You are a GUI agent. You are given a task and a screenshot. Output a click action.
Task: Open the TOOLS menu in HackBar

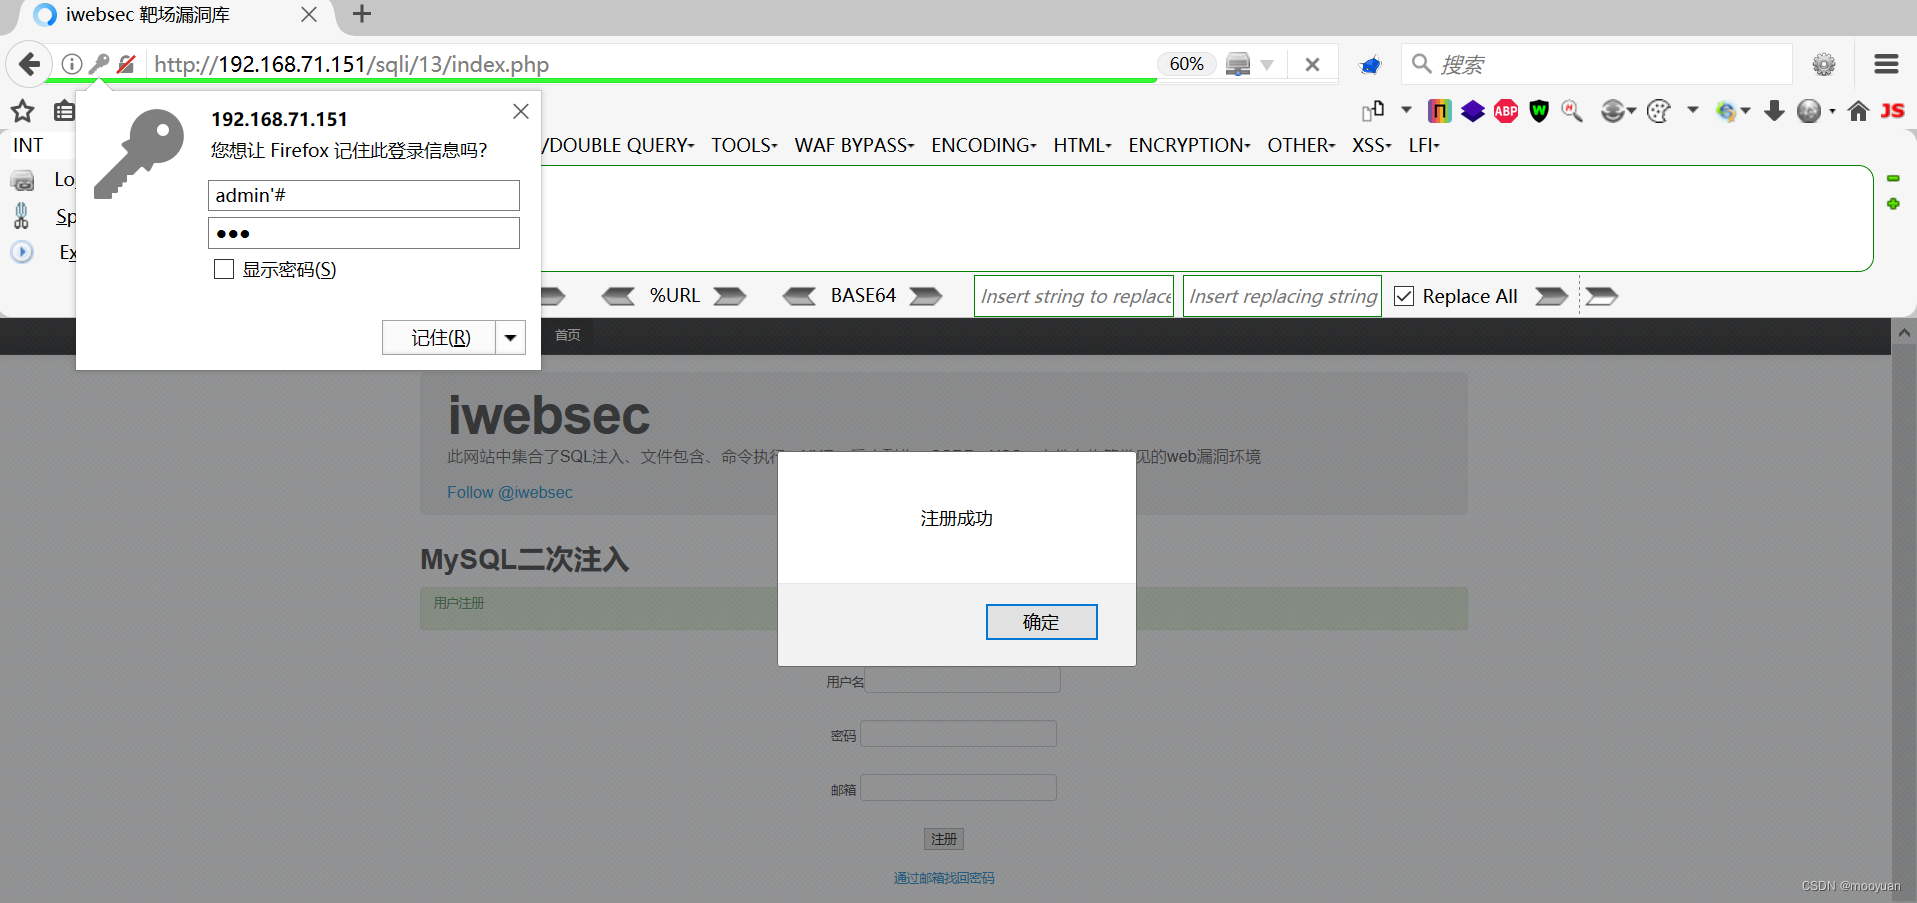tap(744, 145)
